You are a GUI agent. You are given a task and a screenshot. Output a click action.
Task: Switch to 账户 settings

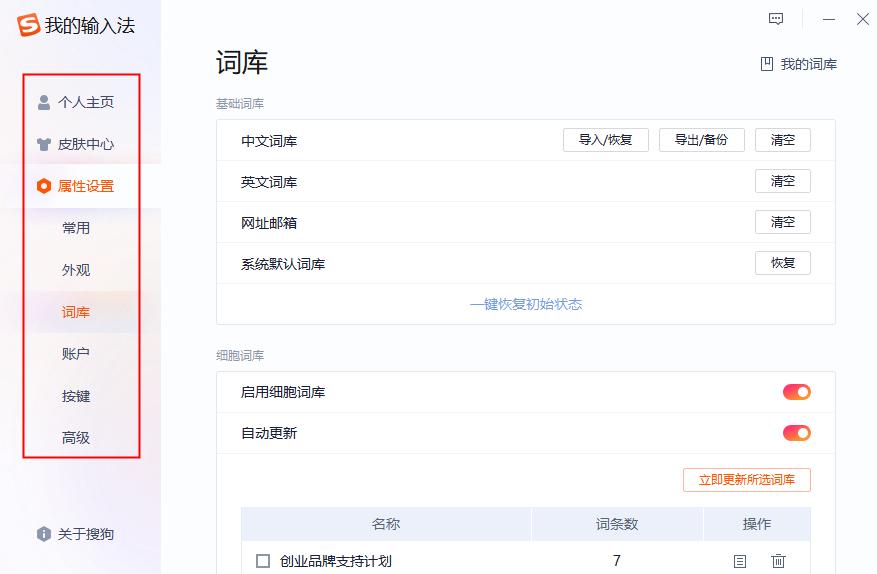[x=76, y=354]
